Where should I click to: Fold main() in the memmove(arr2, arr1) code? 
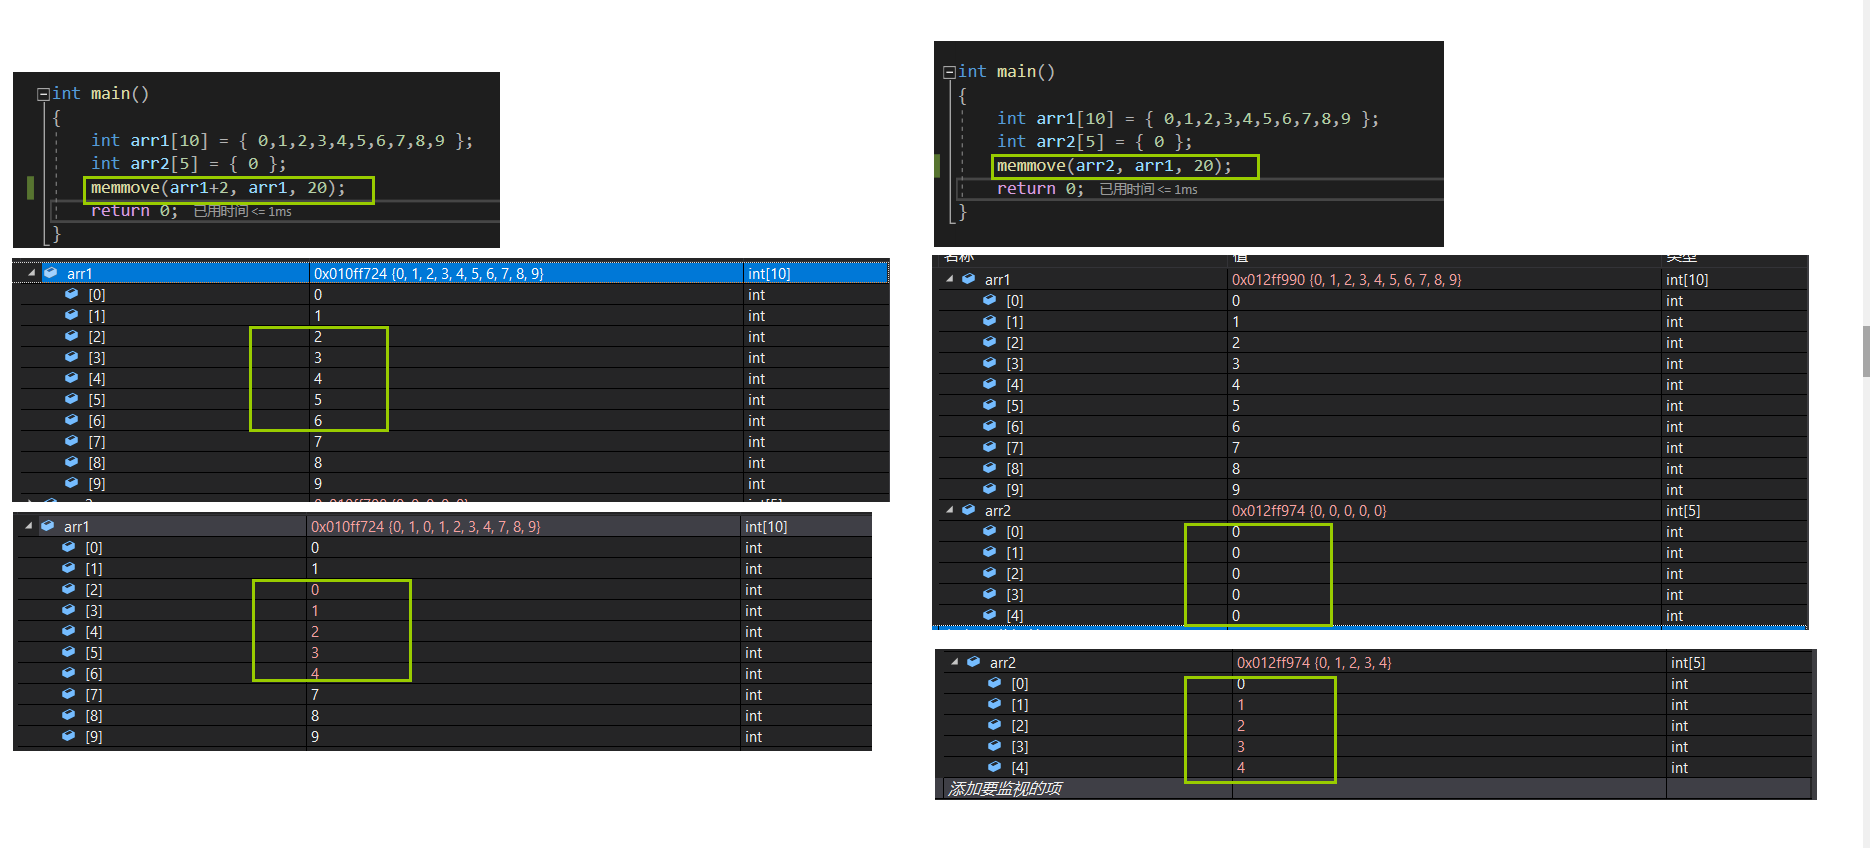click(x=949, y=72)
